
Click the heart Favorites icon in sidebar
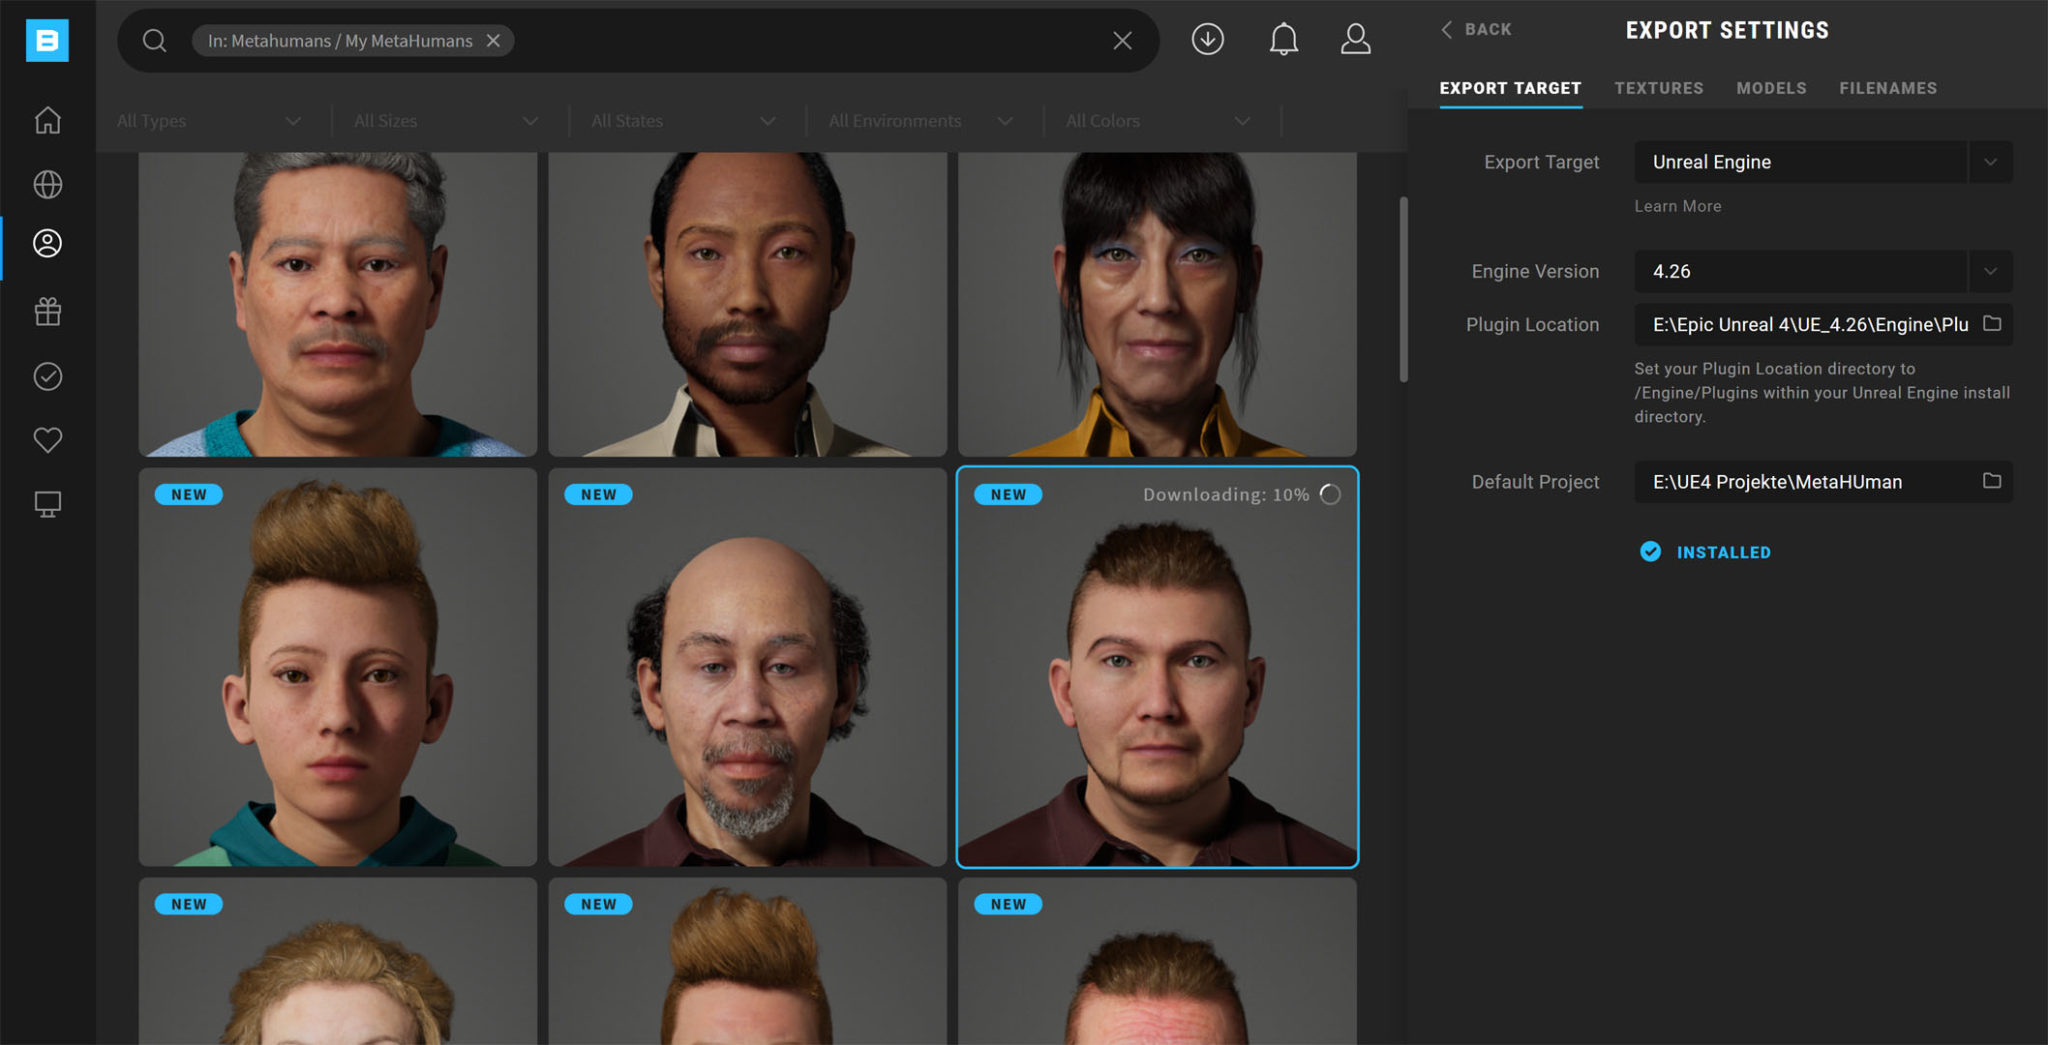click(47, 439)
